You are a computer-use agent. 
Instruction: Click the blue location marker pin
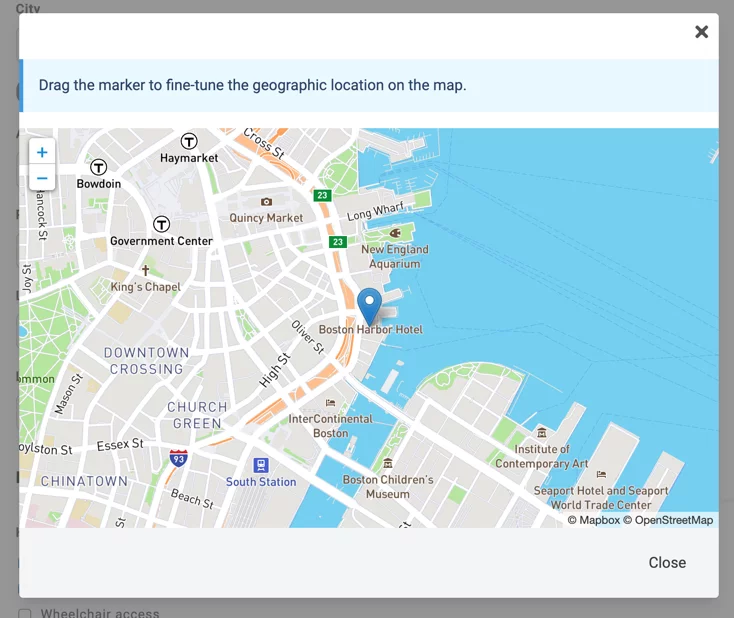[x=369, y=305]
